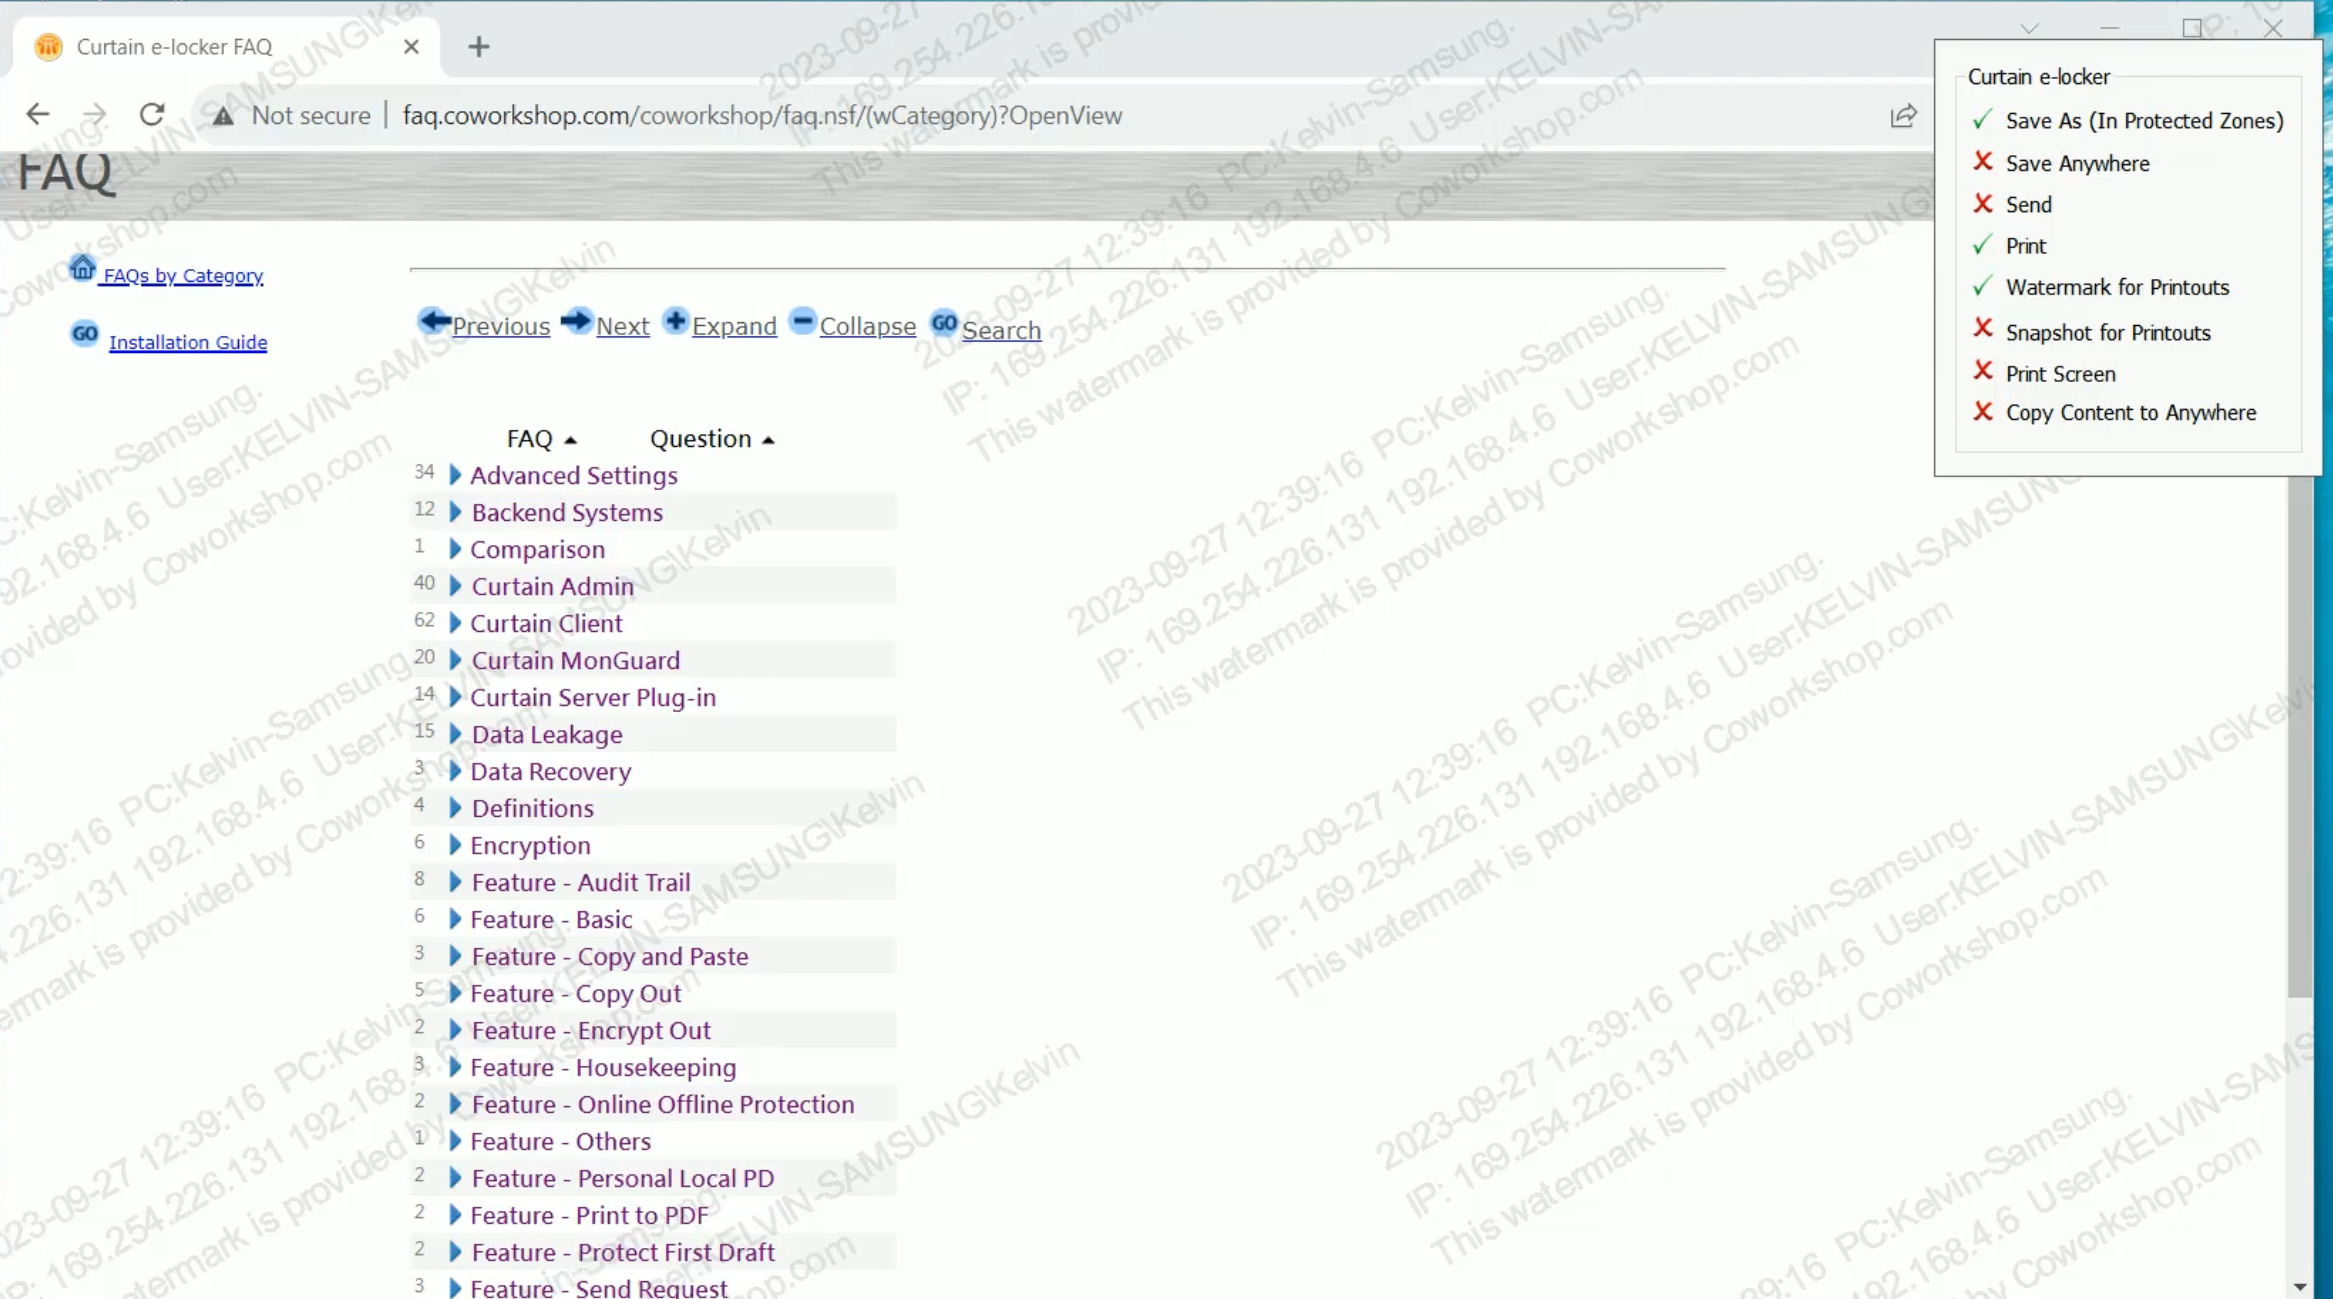This screenshot has height=1299, width=2333.
Task: Toggle the Print permission checkmark
Action: coord(1982,245)
